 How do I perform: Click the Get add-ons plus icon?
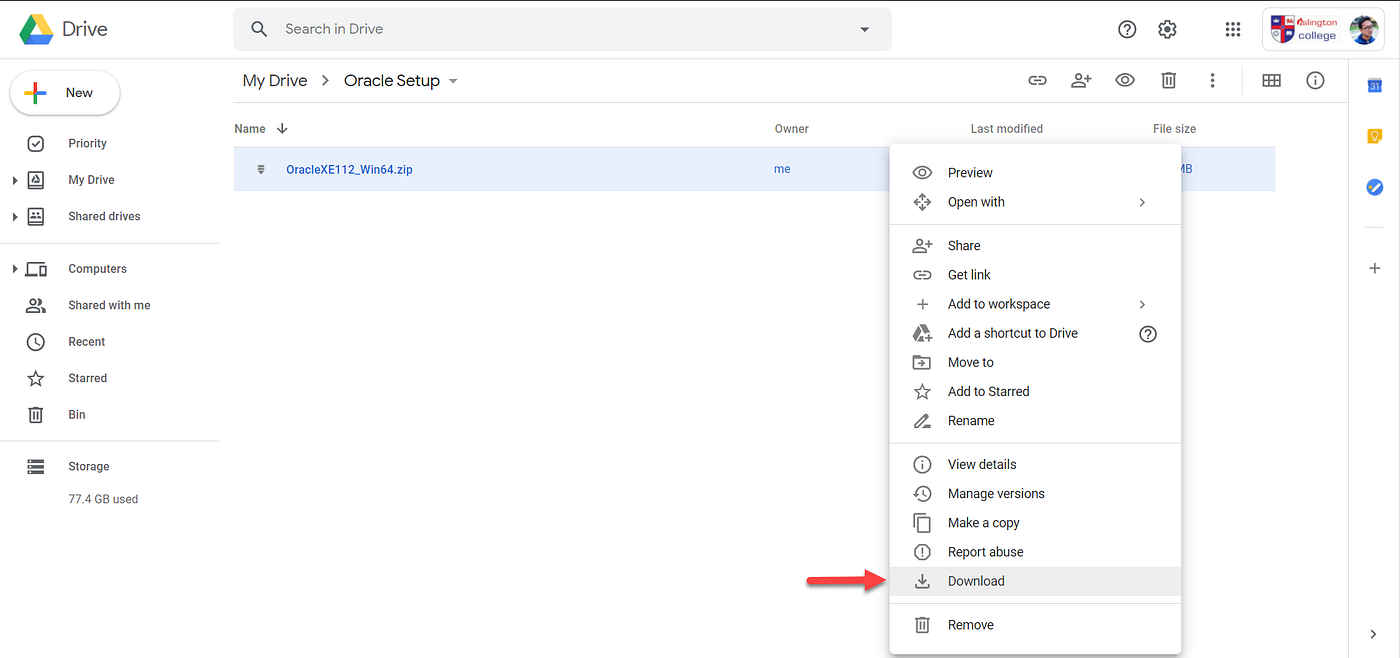coord(1374,268)
